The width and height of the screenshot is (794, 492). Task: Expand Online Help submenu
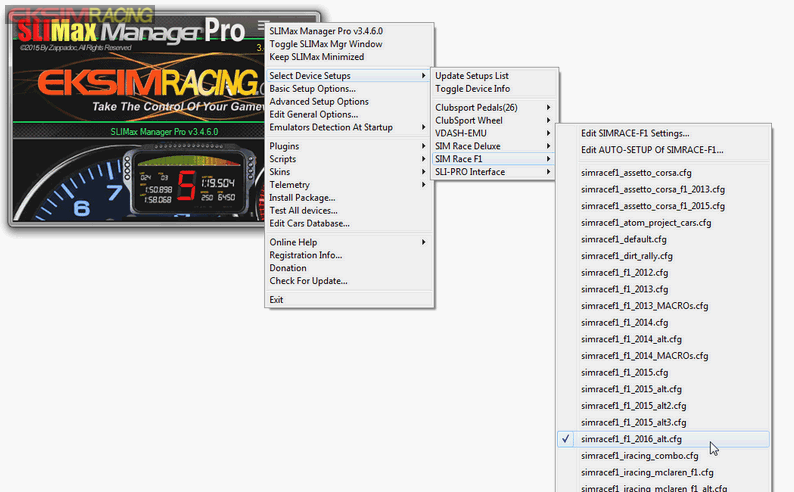[x=348, y=242]
